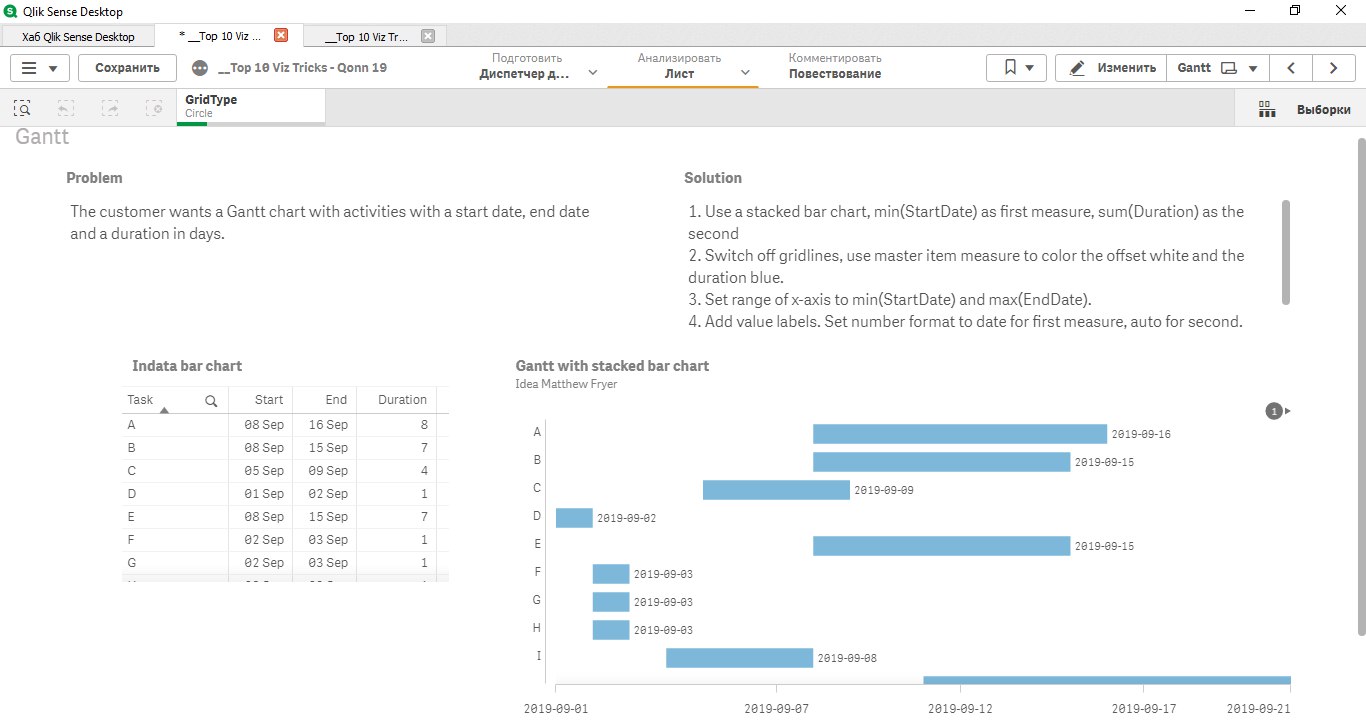Open the GridType Circle selection
This screenshot has width=1366, height=728.
251,107
